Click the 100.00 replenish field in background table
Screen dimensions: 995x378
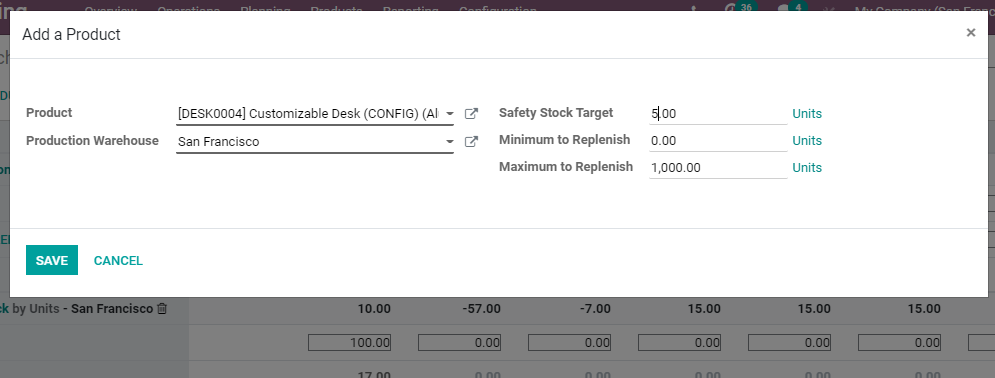point(350,343)
